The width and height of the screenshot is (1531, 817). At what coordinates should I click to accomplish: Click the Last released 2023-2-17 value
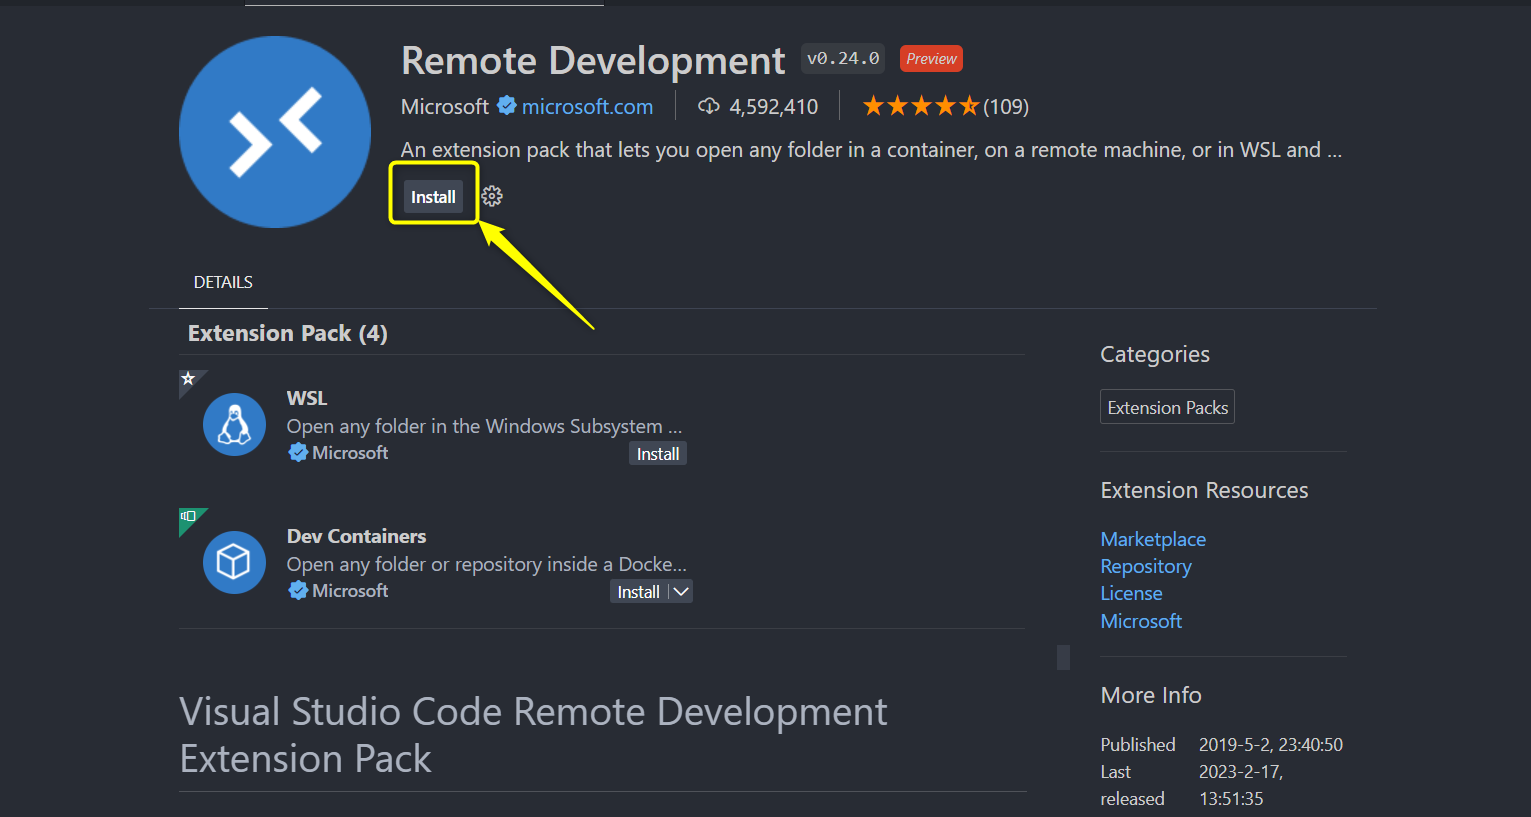click(1241, 785)
